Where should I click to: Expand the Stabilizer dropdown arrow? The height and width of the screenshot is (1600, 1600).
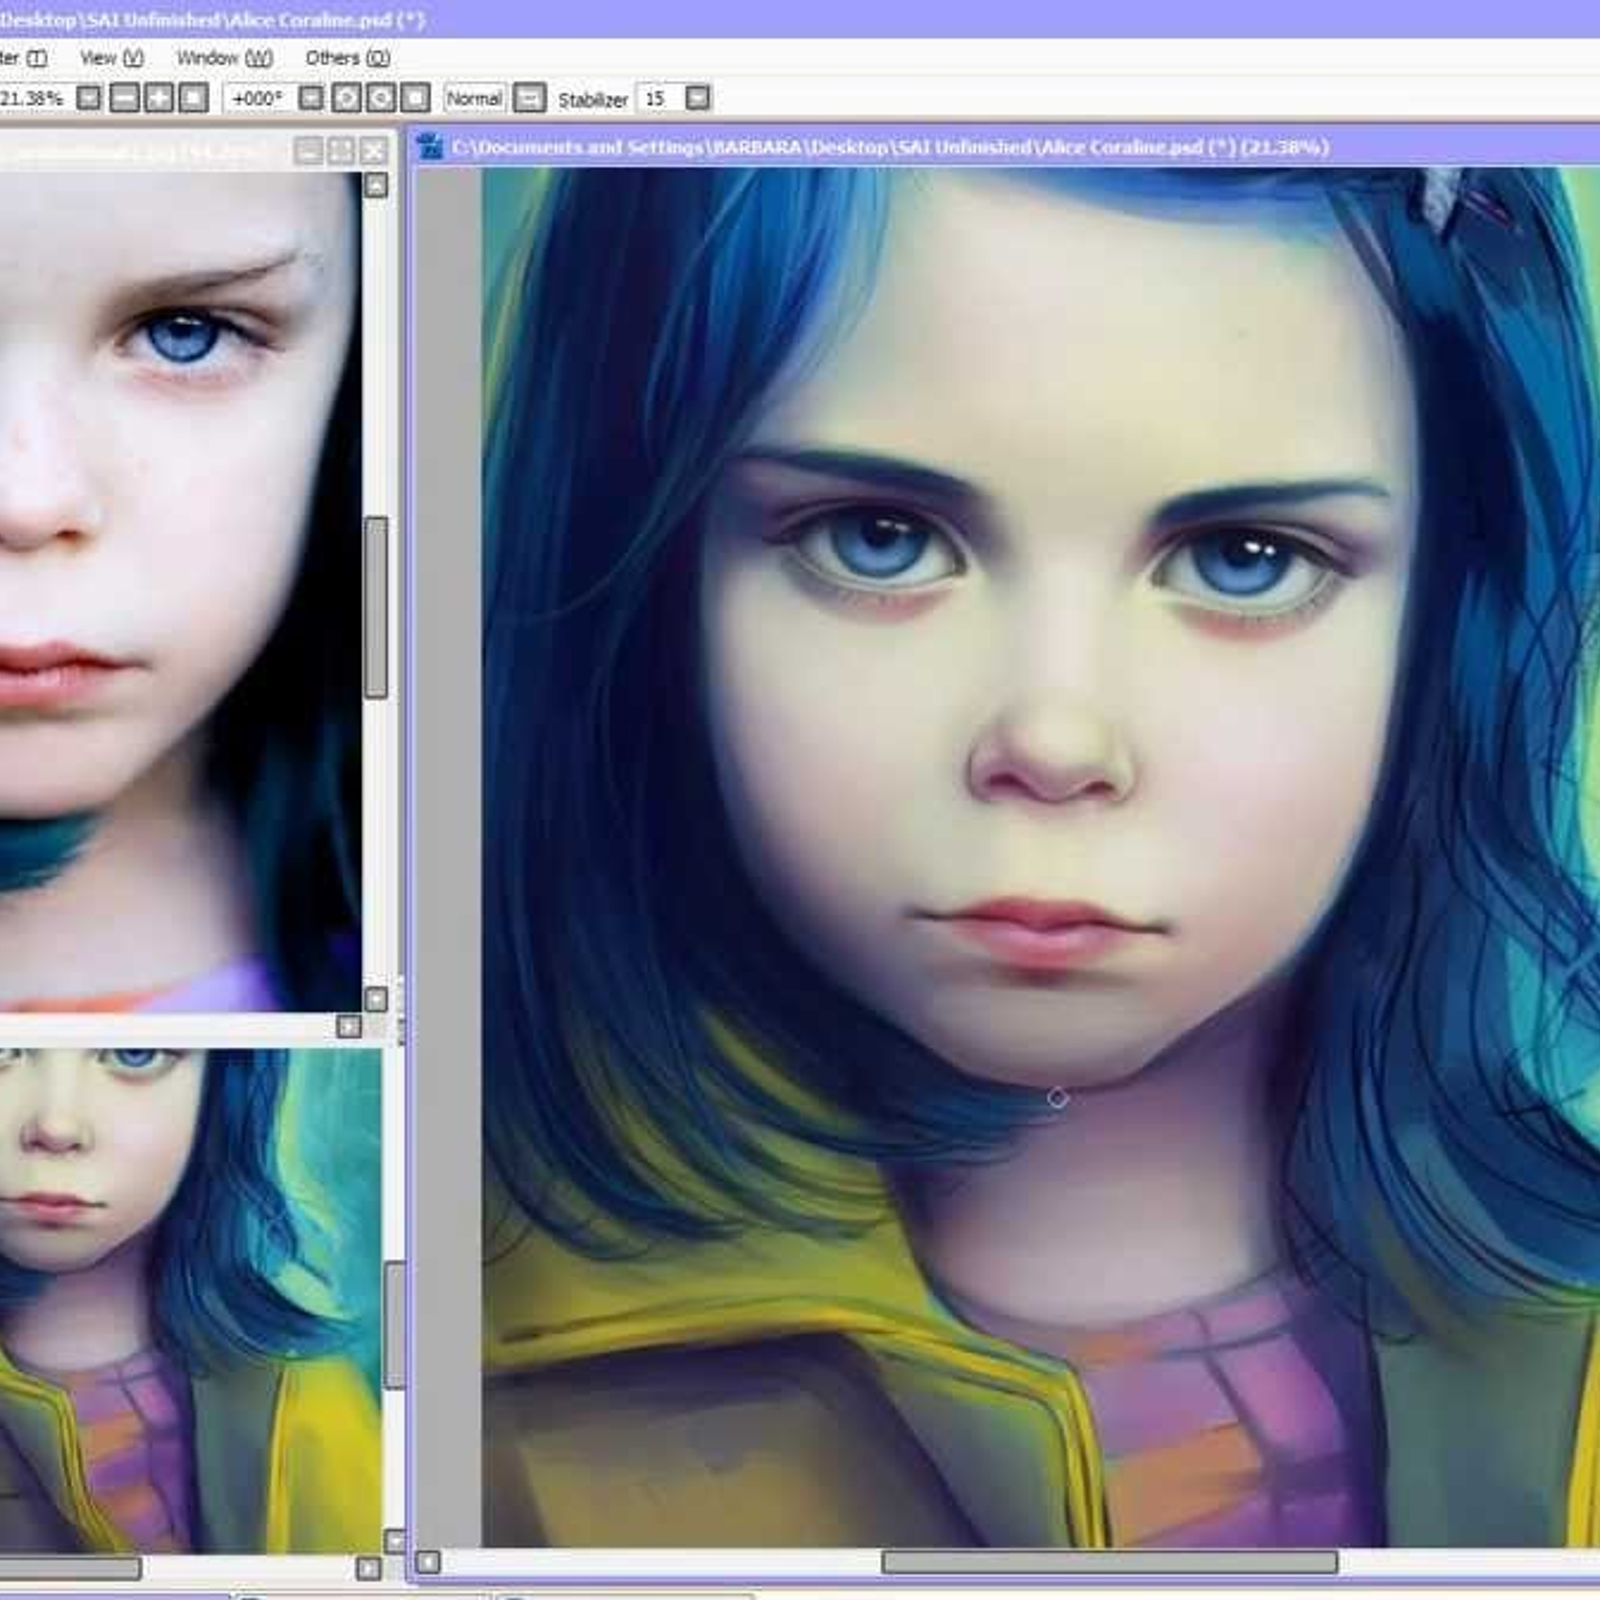click(x=698, y=98)
